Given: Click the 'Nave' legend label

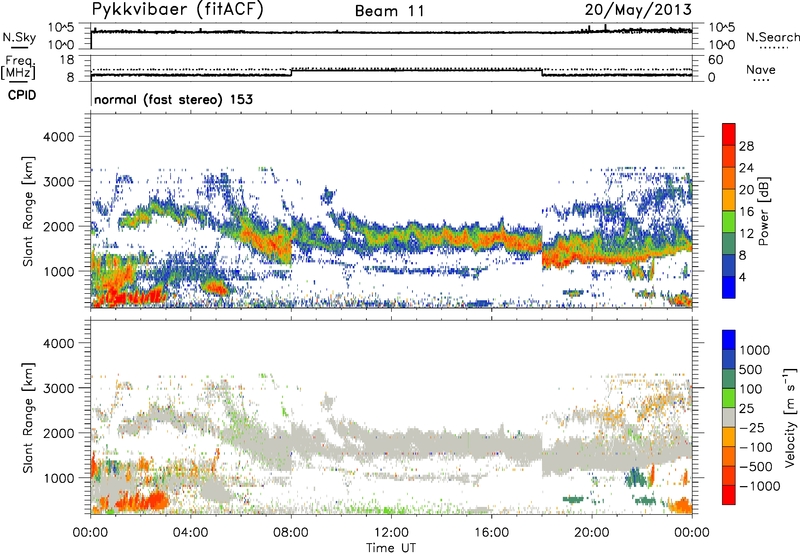Looking at the screenshot, I should point(761,70).
